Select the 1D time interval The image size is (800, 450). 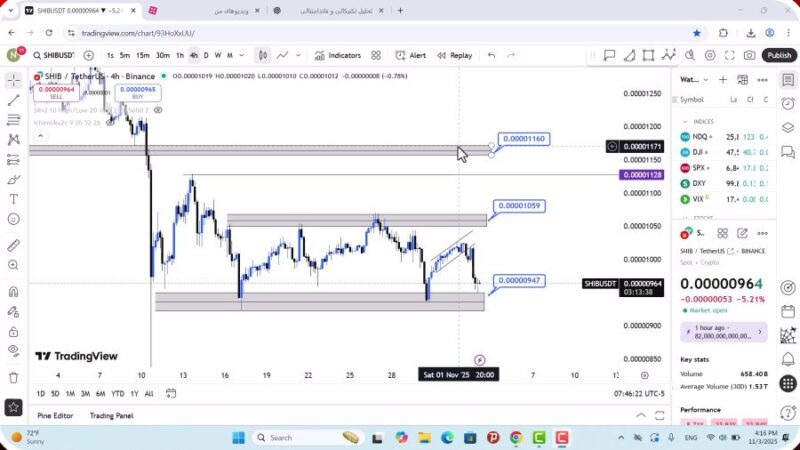coord(41,394)
